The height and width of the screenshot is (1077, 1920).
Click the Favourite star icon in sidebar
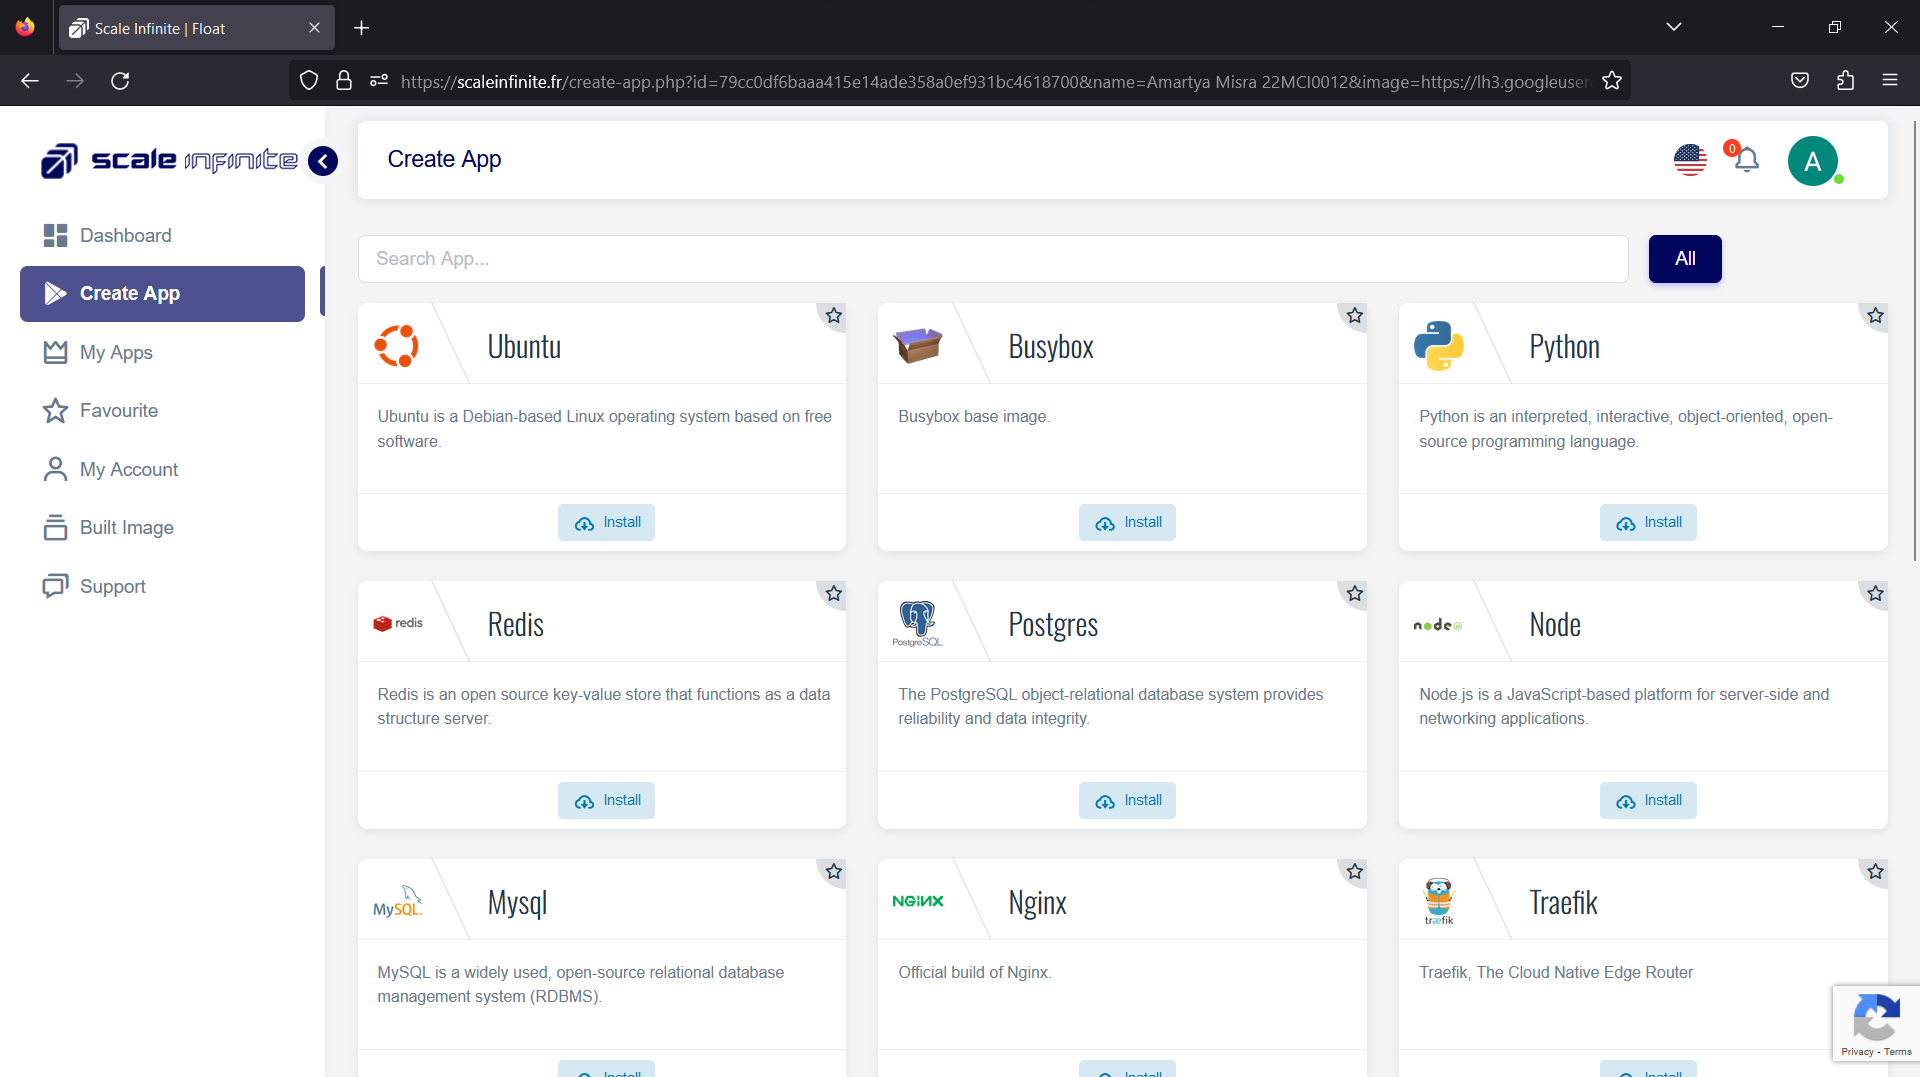(x=55, y=411)
